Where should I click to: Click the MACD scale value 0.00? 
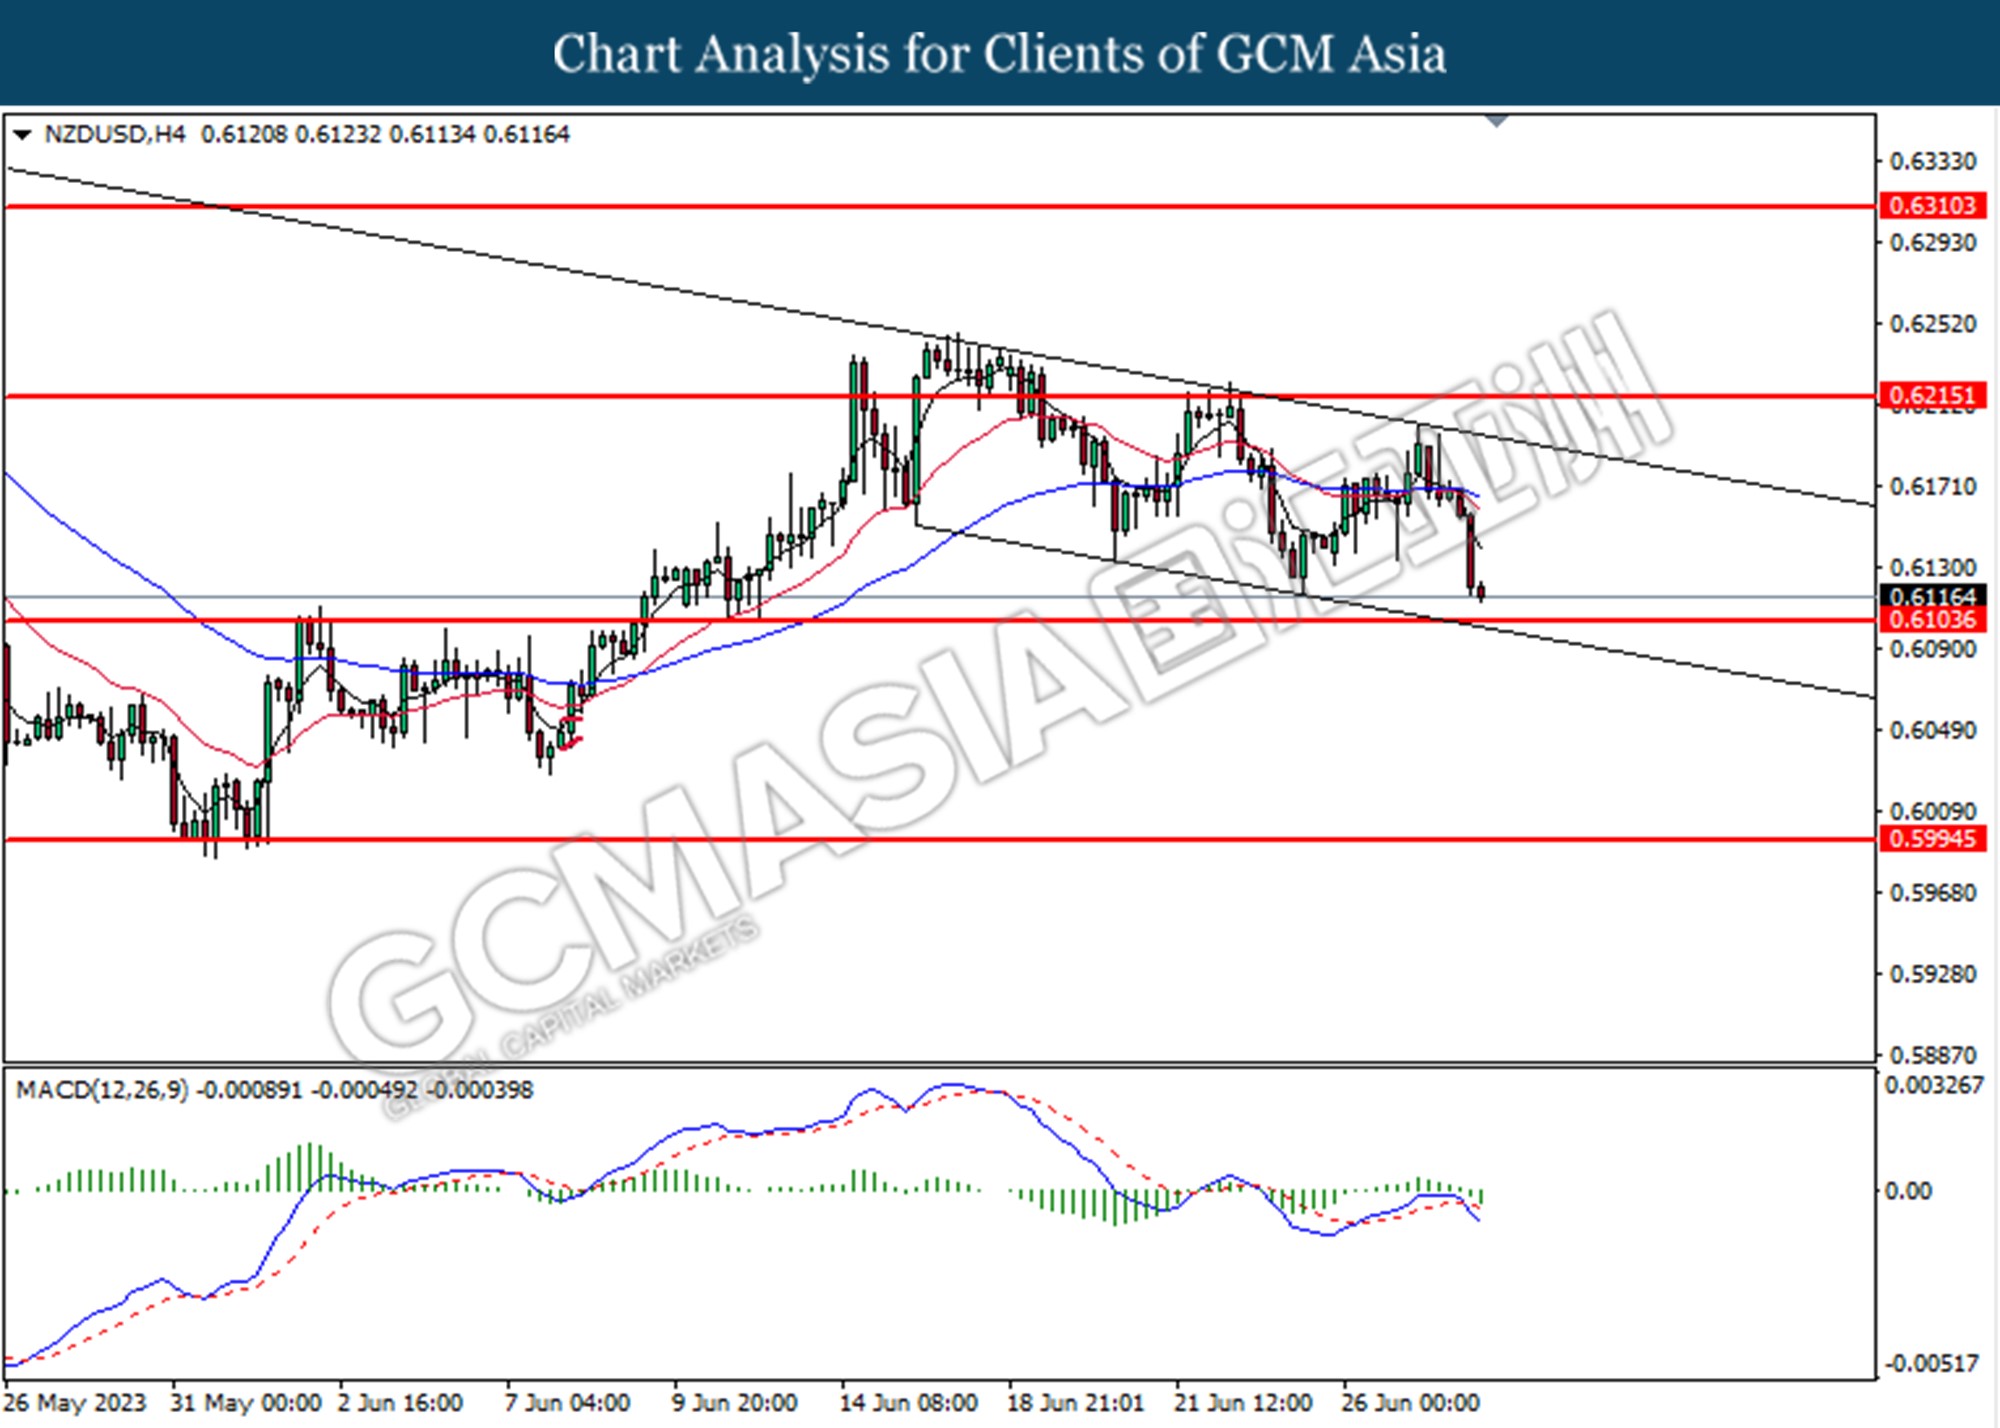pos(1908,1191)
